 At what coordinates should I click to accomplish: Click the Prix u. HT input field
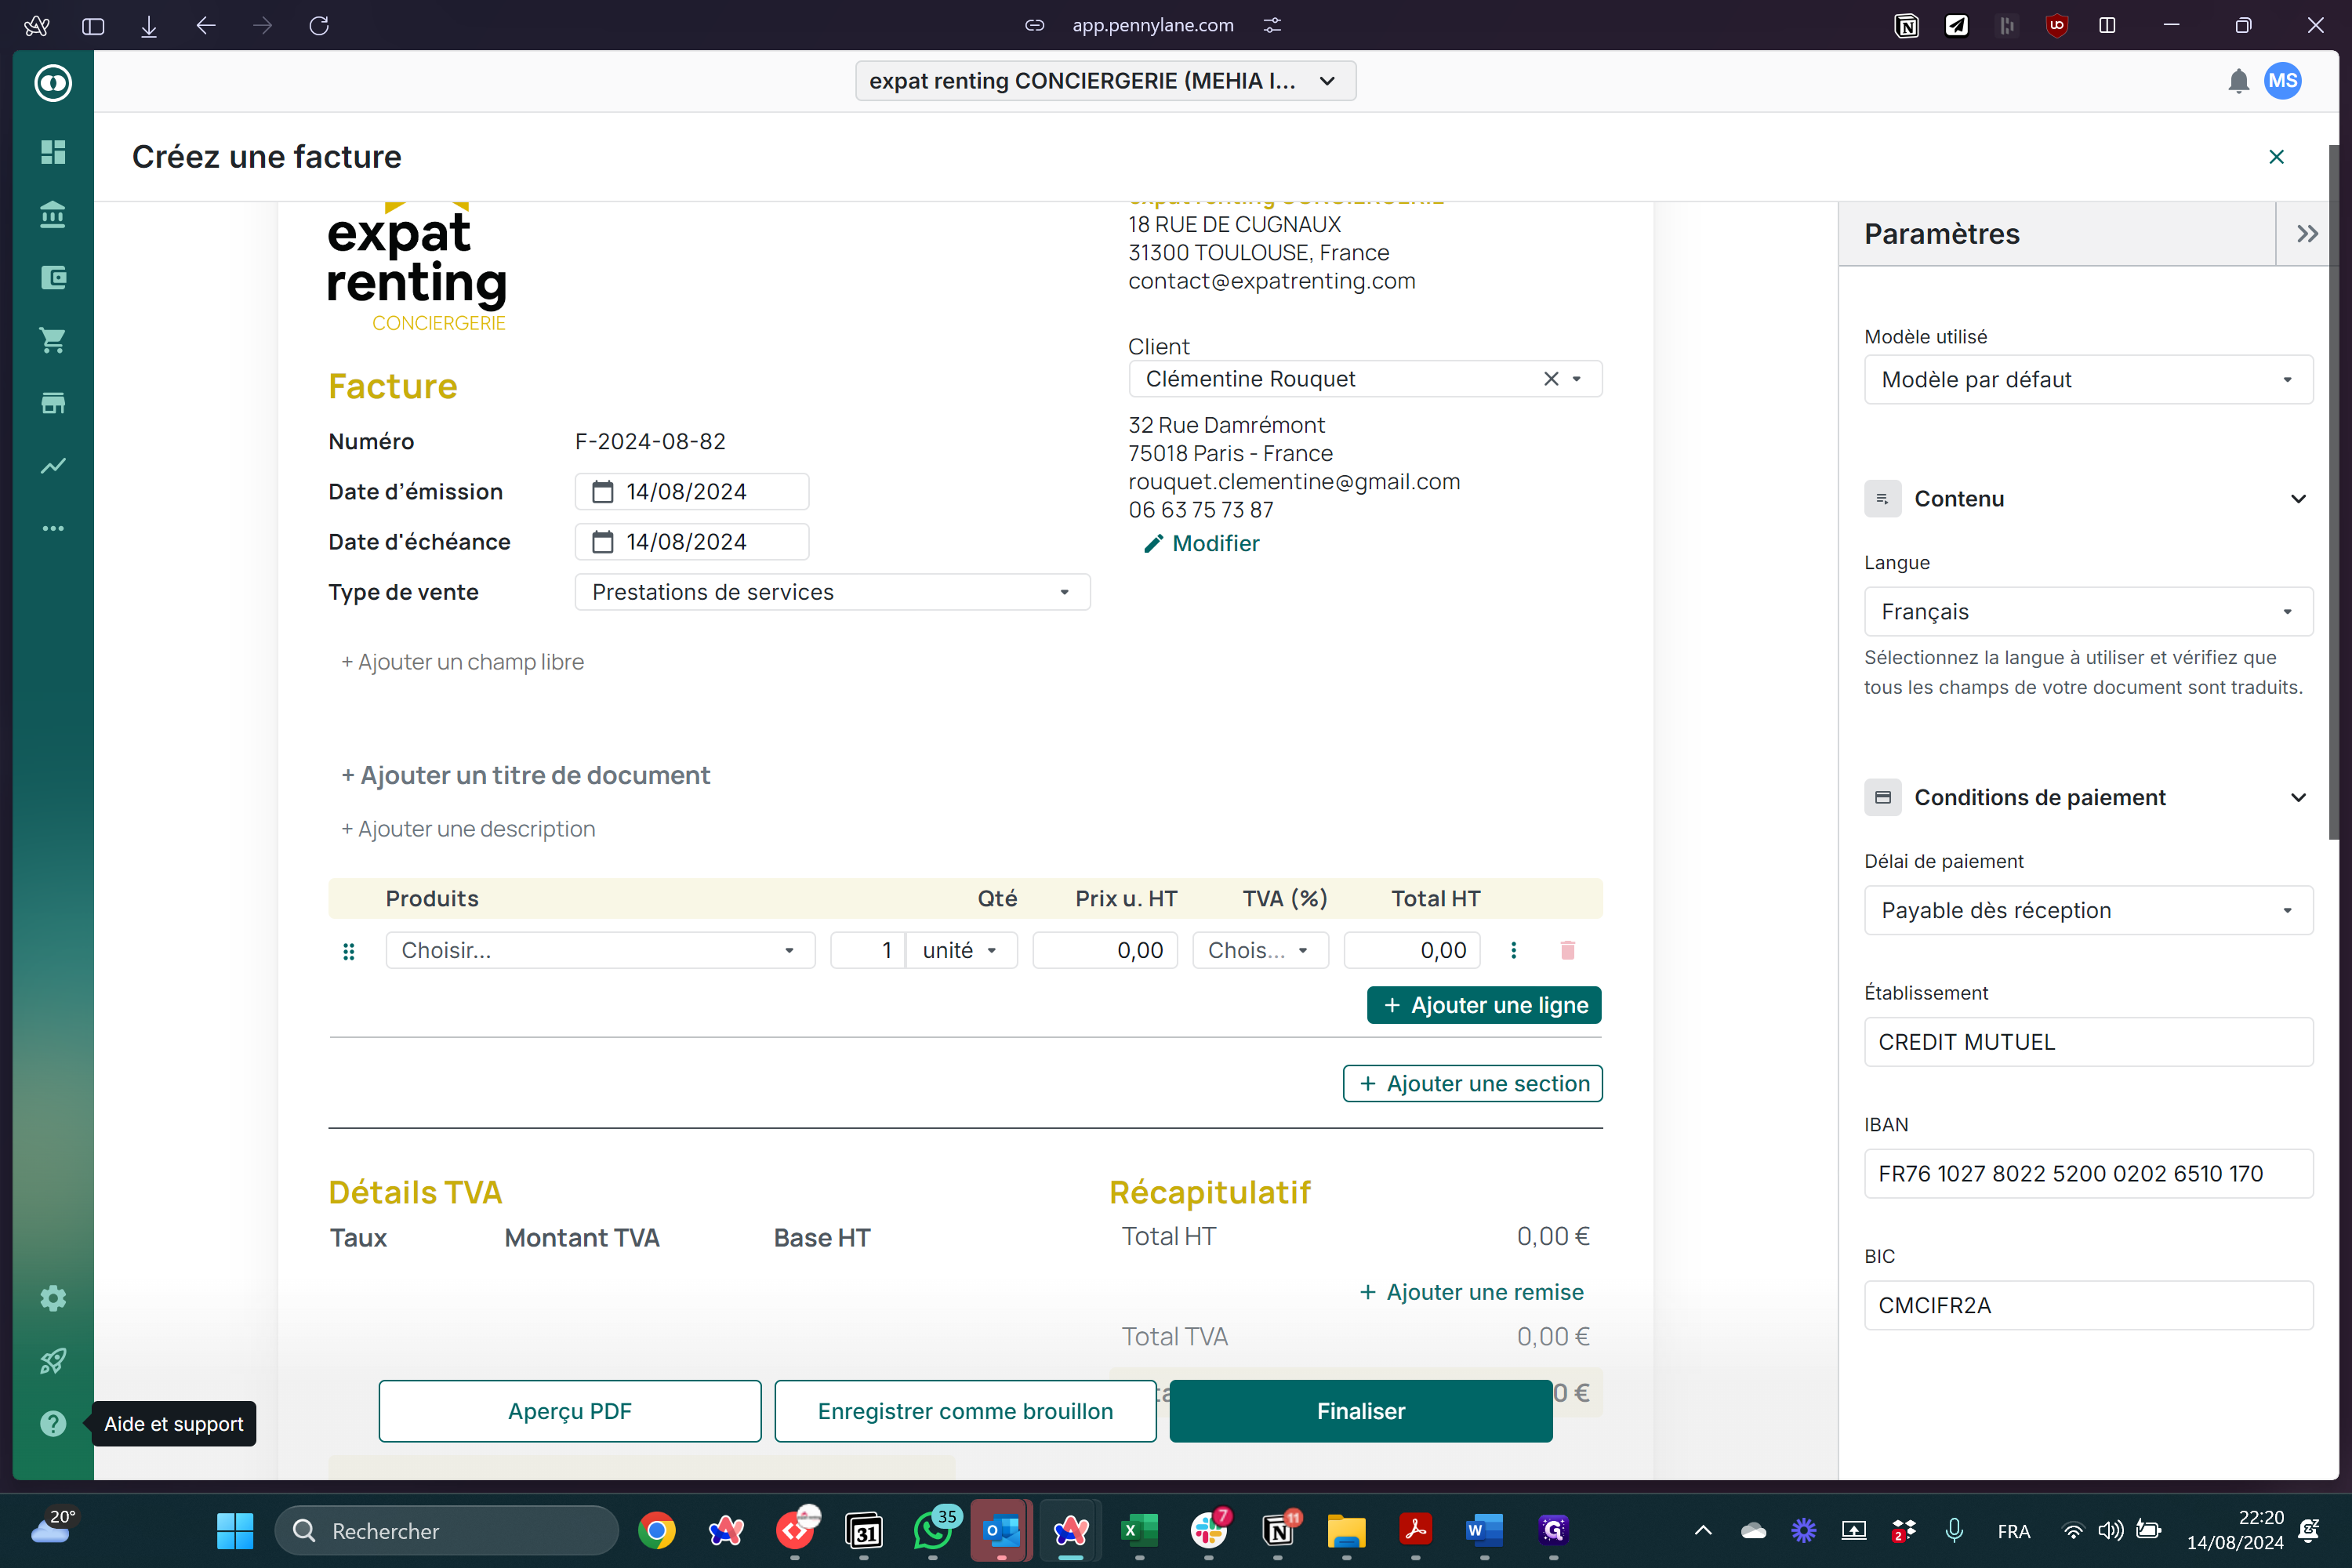point(1105,950)
